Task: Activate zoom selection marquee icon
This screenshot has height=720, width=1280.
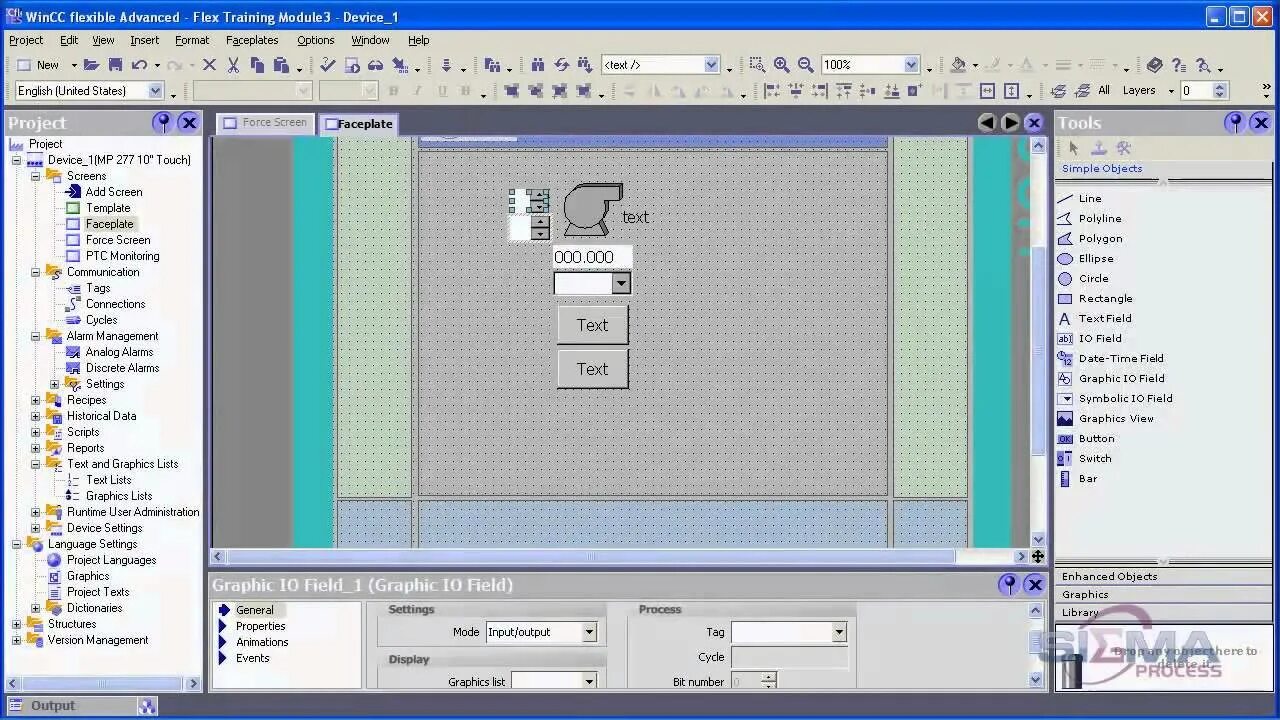Action: (757, 65)
